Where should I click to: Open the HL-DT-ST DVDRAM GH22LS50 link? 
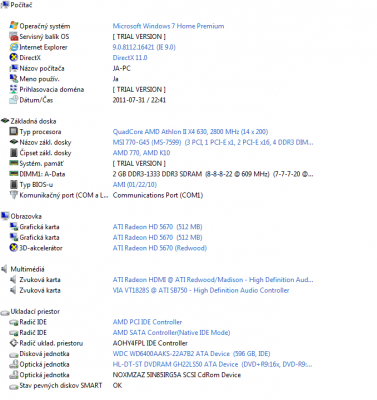click(x=212, y=364)
